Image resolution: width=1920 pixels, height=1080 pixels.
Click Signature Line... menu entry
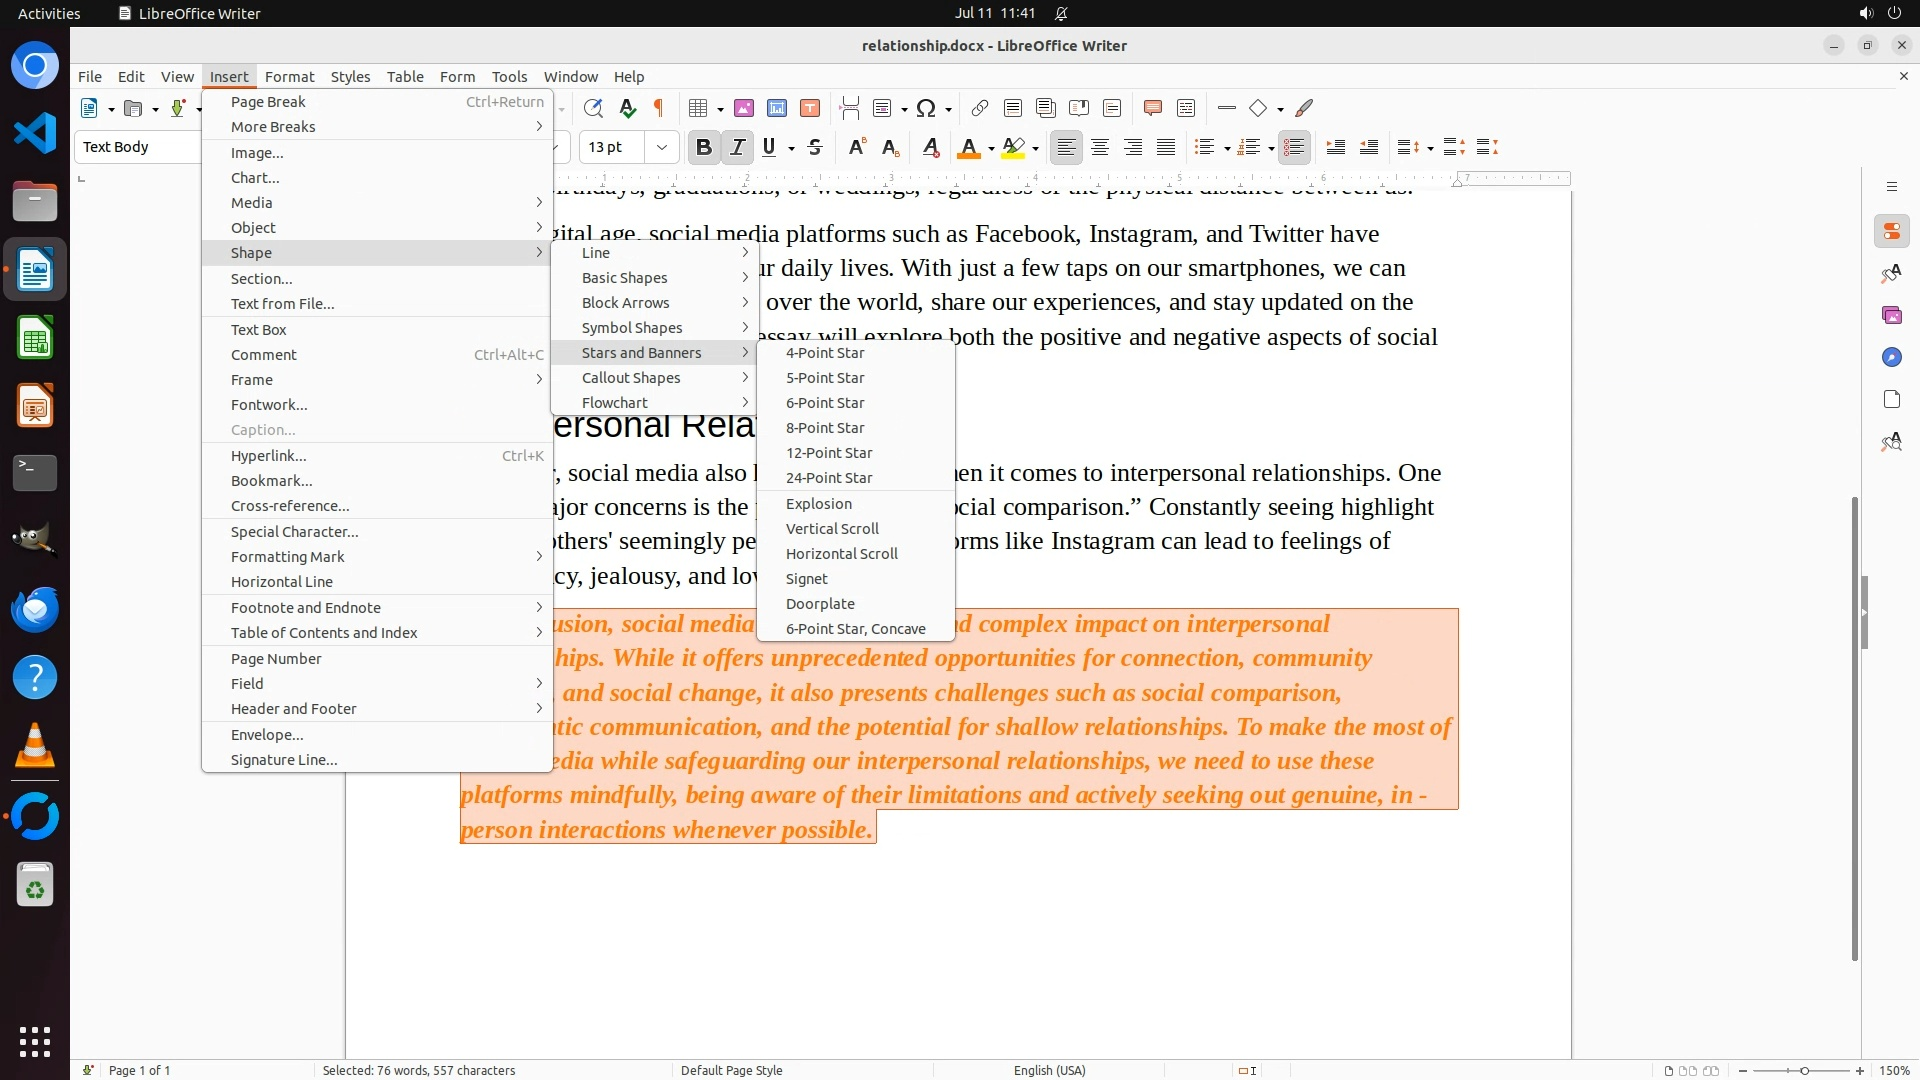(283, 760)
